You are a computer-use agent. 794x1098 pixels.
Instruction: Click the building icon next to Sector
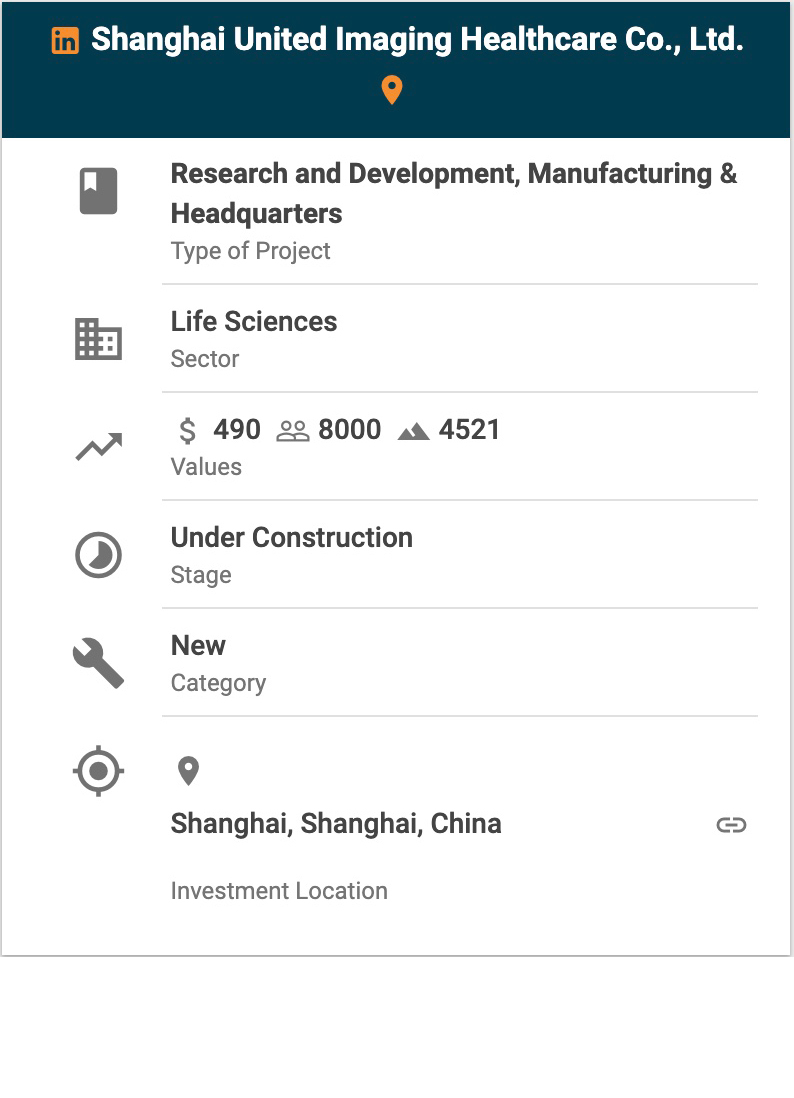pos(98,340)
